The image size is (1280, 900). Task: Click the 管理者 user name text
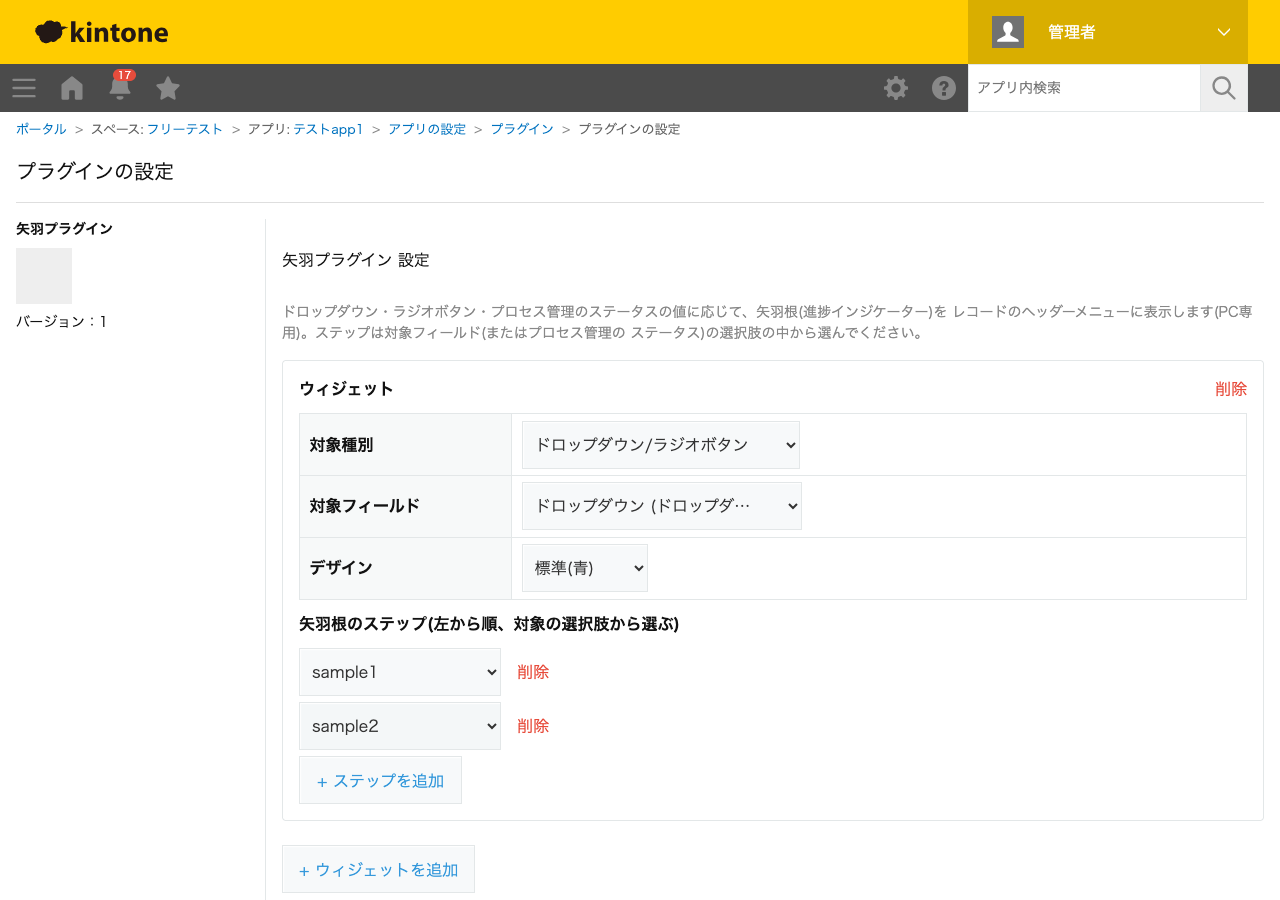pos(1072,32)
